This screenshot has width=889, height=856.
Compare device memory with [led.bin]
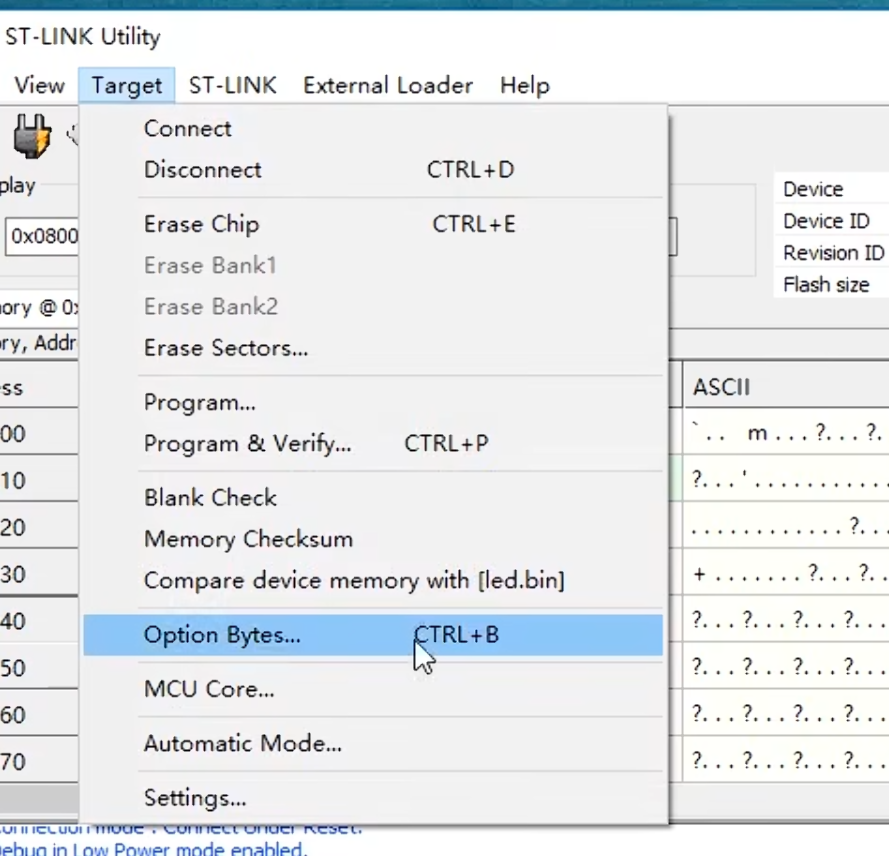tap(372, 580)
